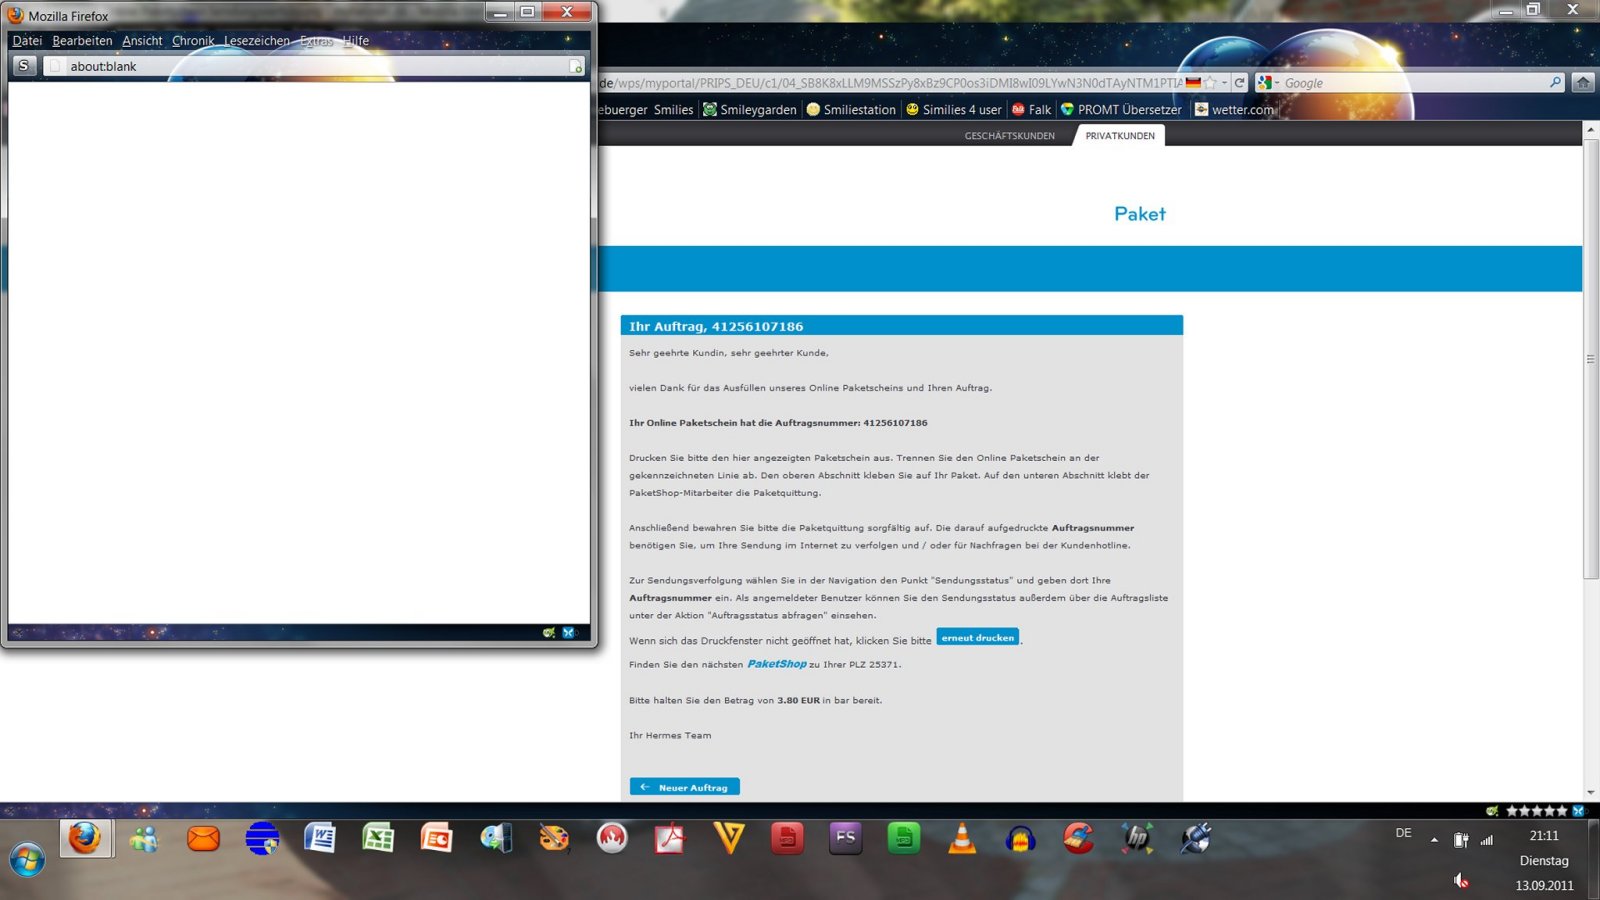The width and height of the screenshot is (1600, 900).
Task: Open the Chronik menu
Action: coord(193,41)
